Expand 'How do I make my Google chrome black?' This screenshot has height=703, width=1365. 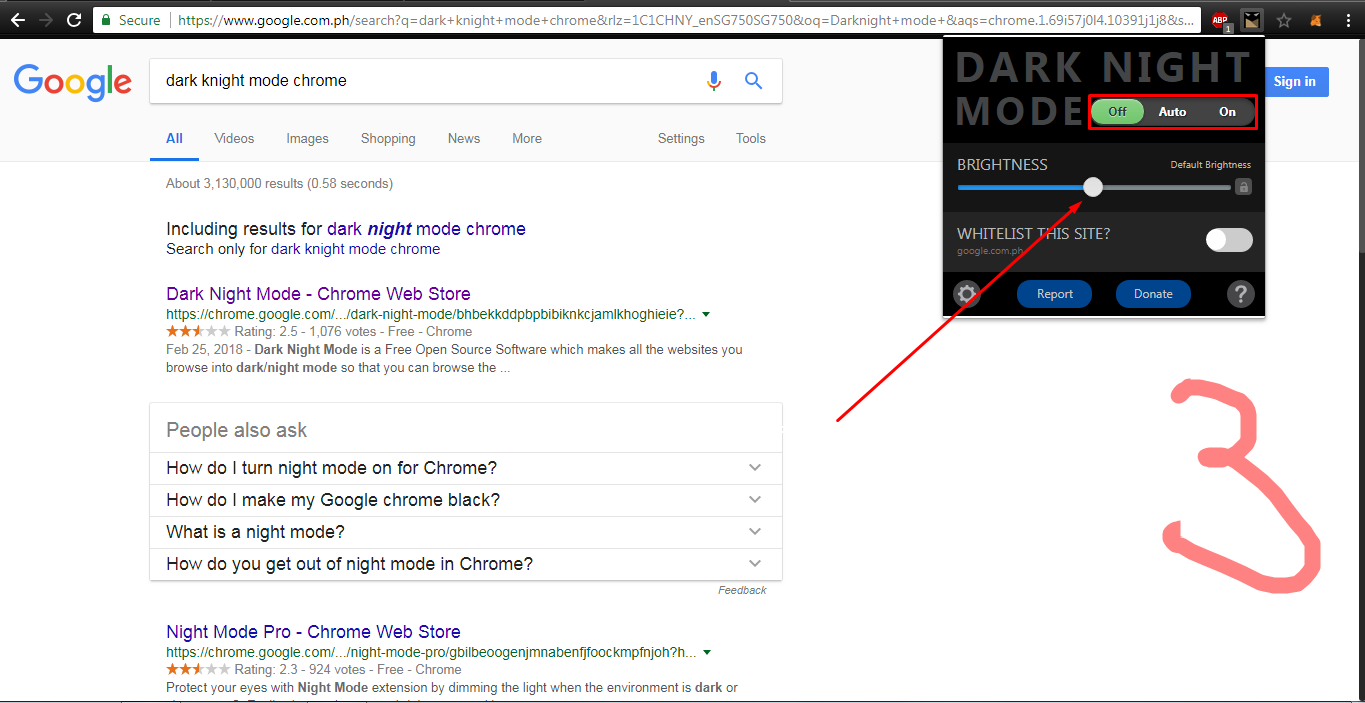coord(466,500)
